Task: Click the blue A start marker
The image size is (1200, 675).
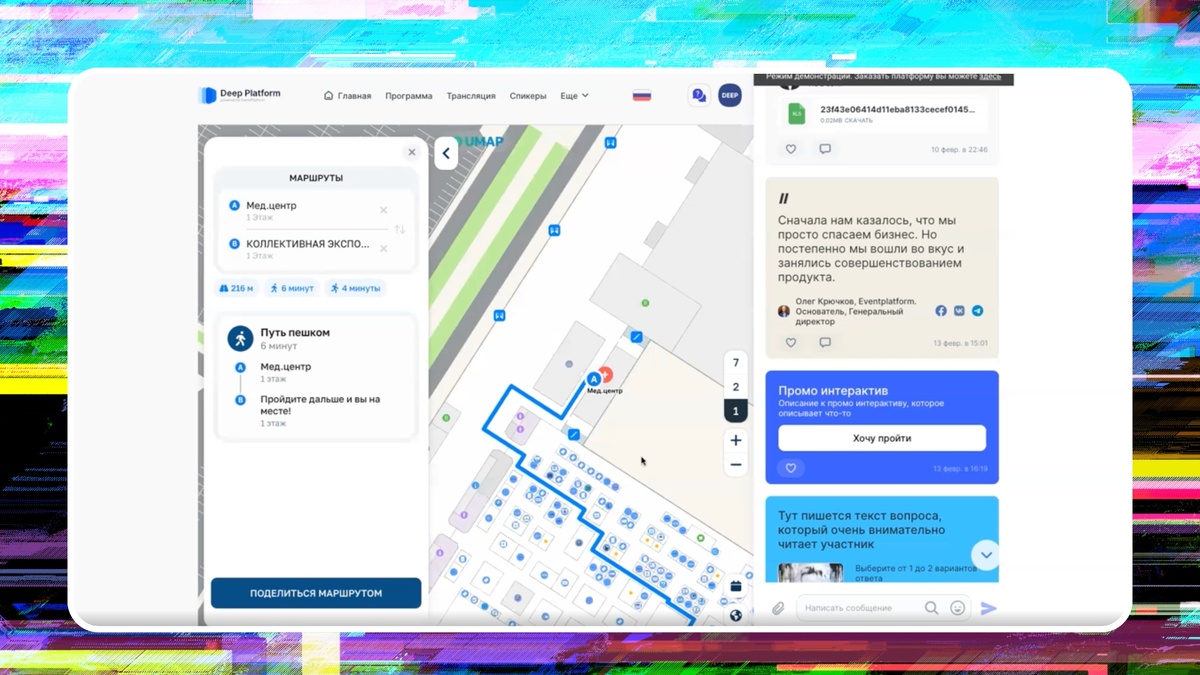Action: point(594,379)
